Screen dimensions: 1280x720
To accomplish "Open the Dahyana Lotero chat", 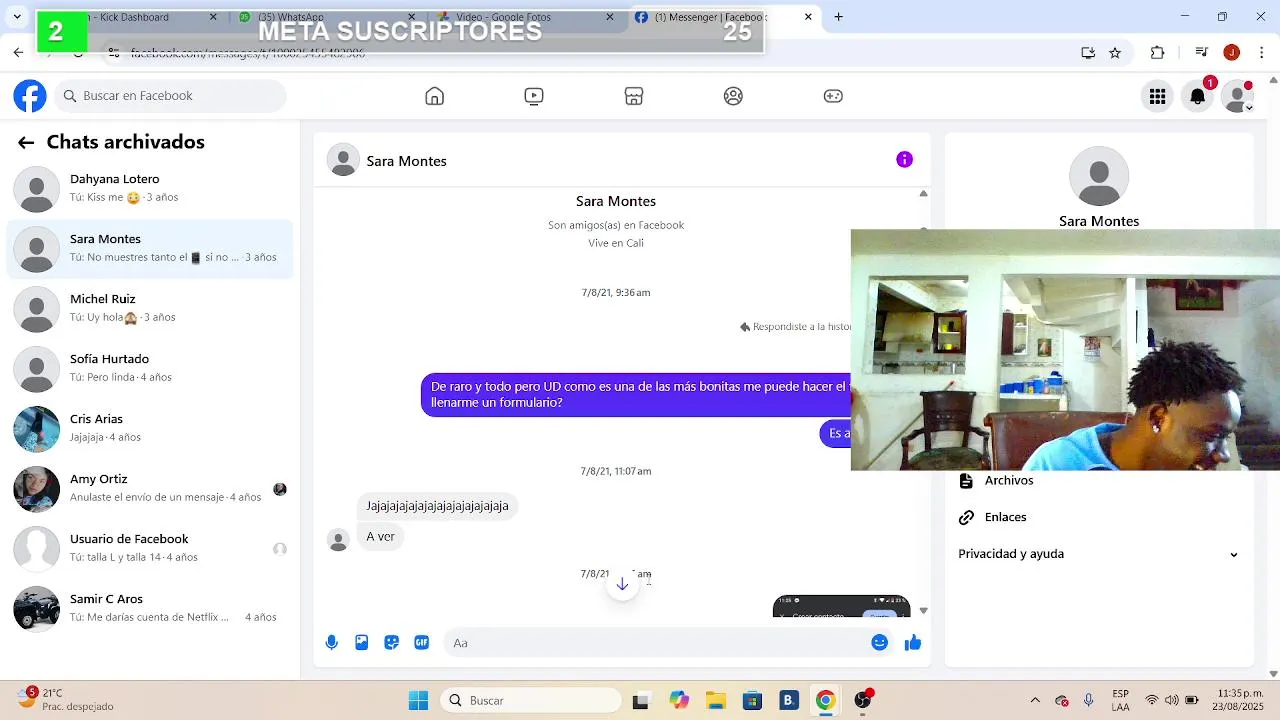I will 150,188.
